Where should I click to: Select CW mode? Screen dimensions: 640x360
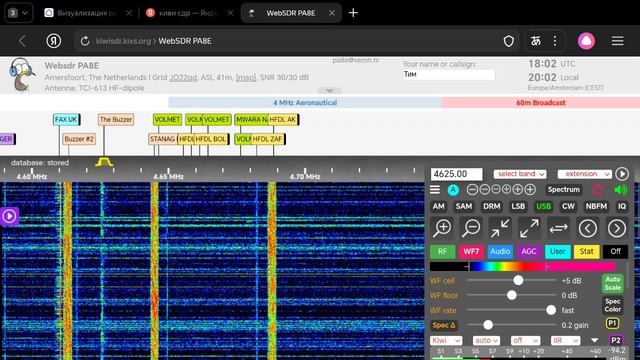click(568, 207)
